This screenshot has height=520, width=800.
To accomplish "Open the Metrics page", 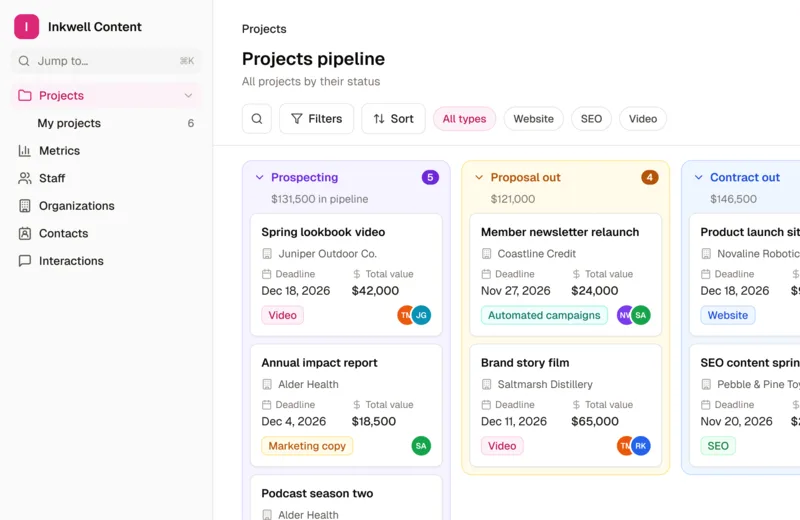I will pos(106,151).
